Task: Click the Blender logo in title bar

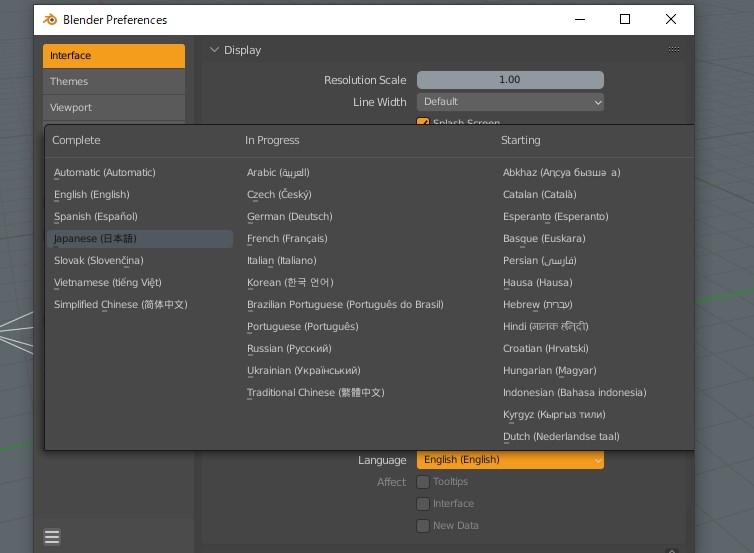Action: click(50, 19)
